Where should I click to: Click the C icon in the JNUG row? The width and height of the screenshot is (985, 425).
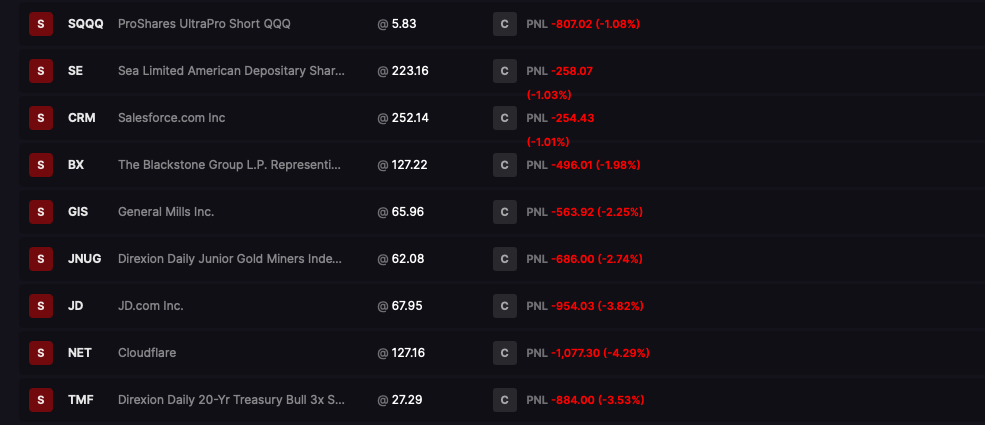504,259
